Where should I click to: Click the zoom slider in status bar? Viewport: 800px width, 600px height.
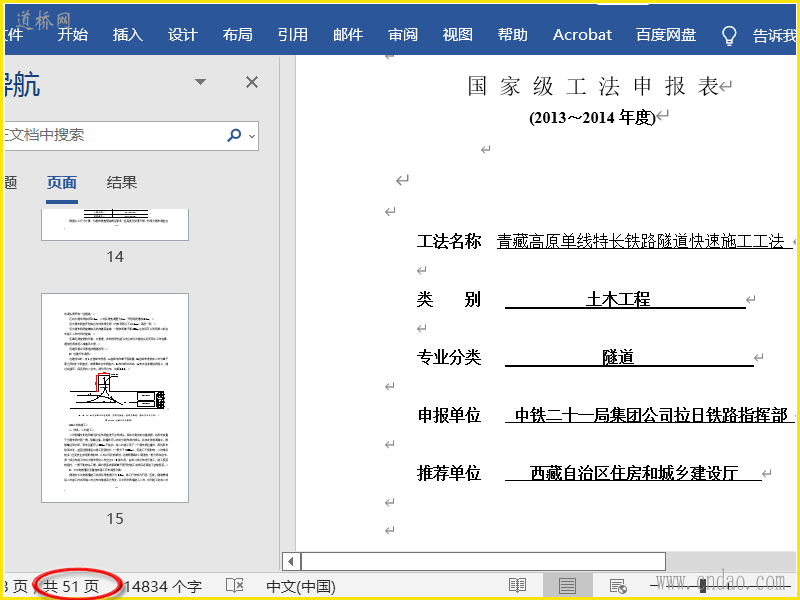point(703,586)
